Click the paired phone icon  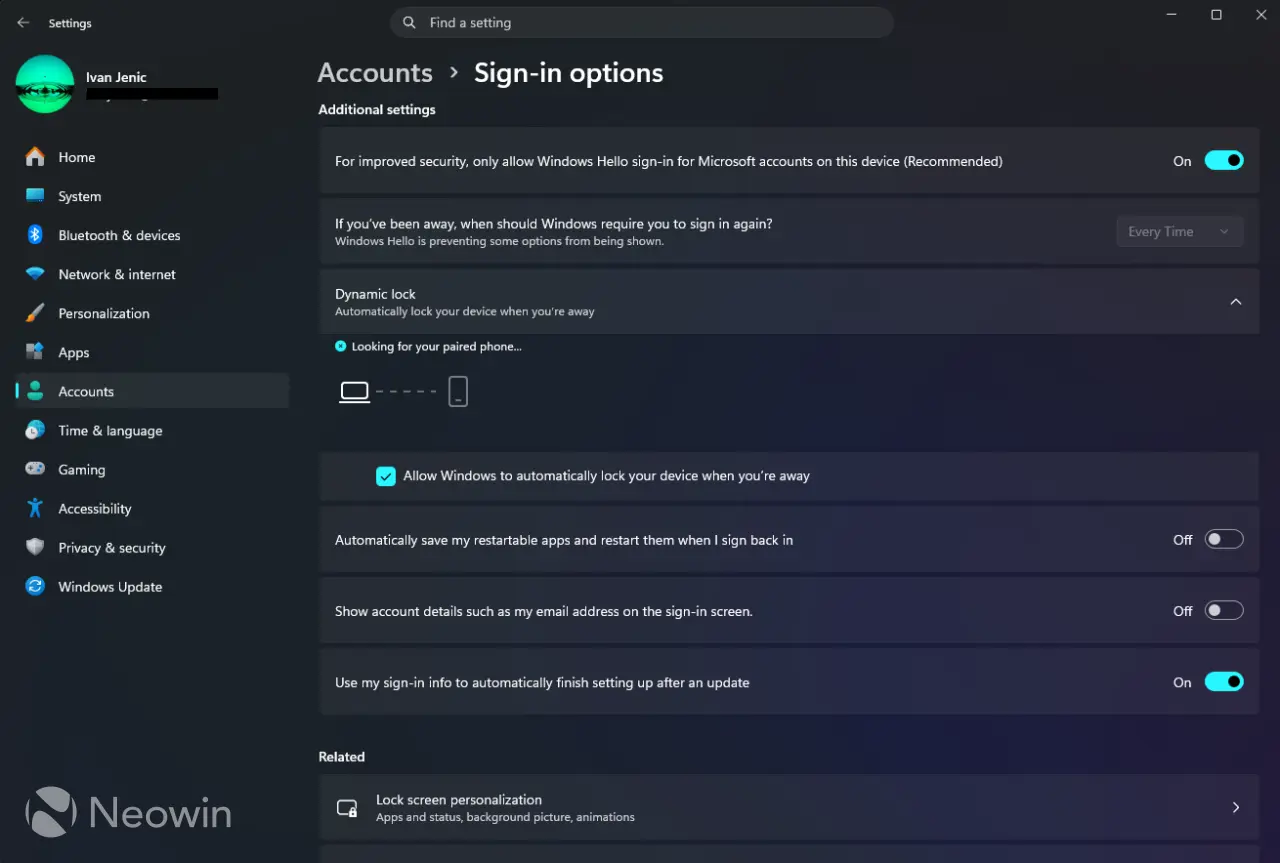click(458, 391)
